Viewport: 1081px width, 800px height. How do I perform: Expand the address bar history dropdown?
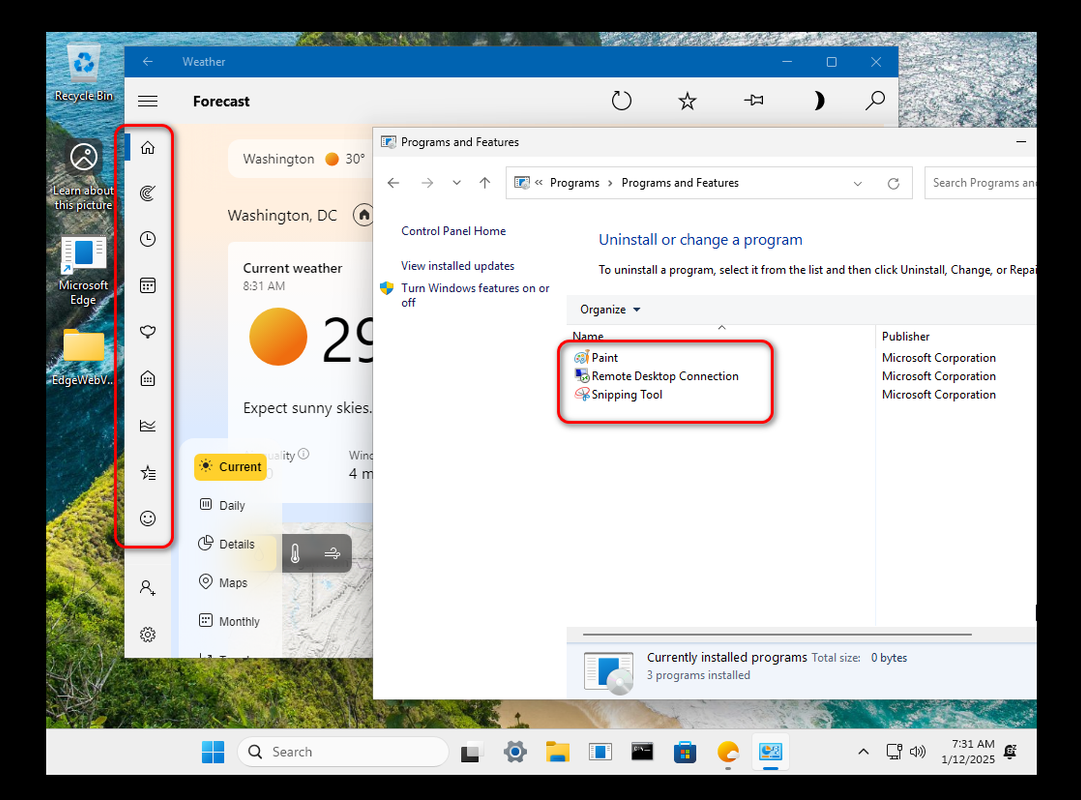click(858, 183)
